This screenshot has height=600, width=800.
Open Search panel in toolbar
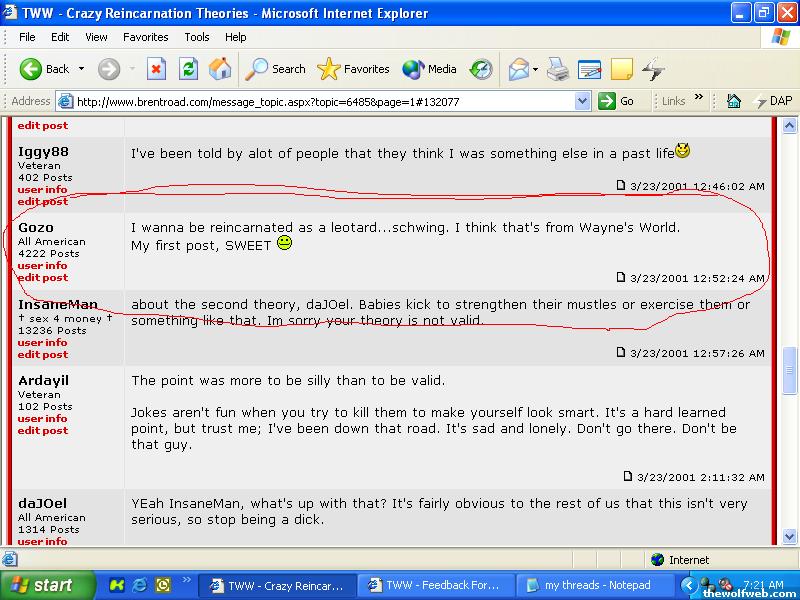(276, 69)
